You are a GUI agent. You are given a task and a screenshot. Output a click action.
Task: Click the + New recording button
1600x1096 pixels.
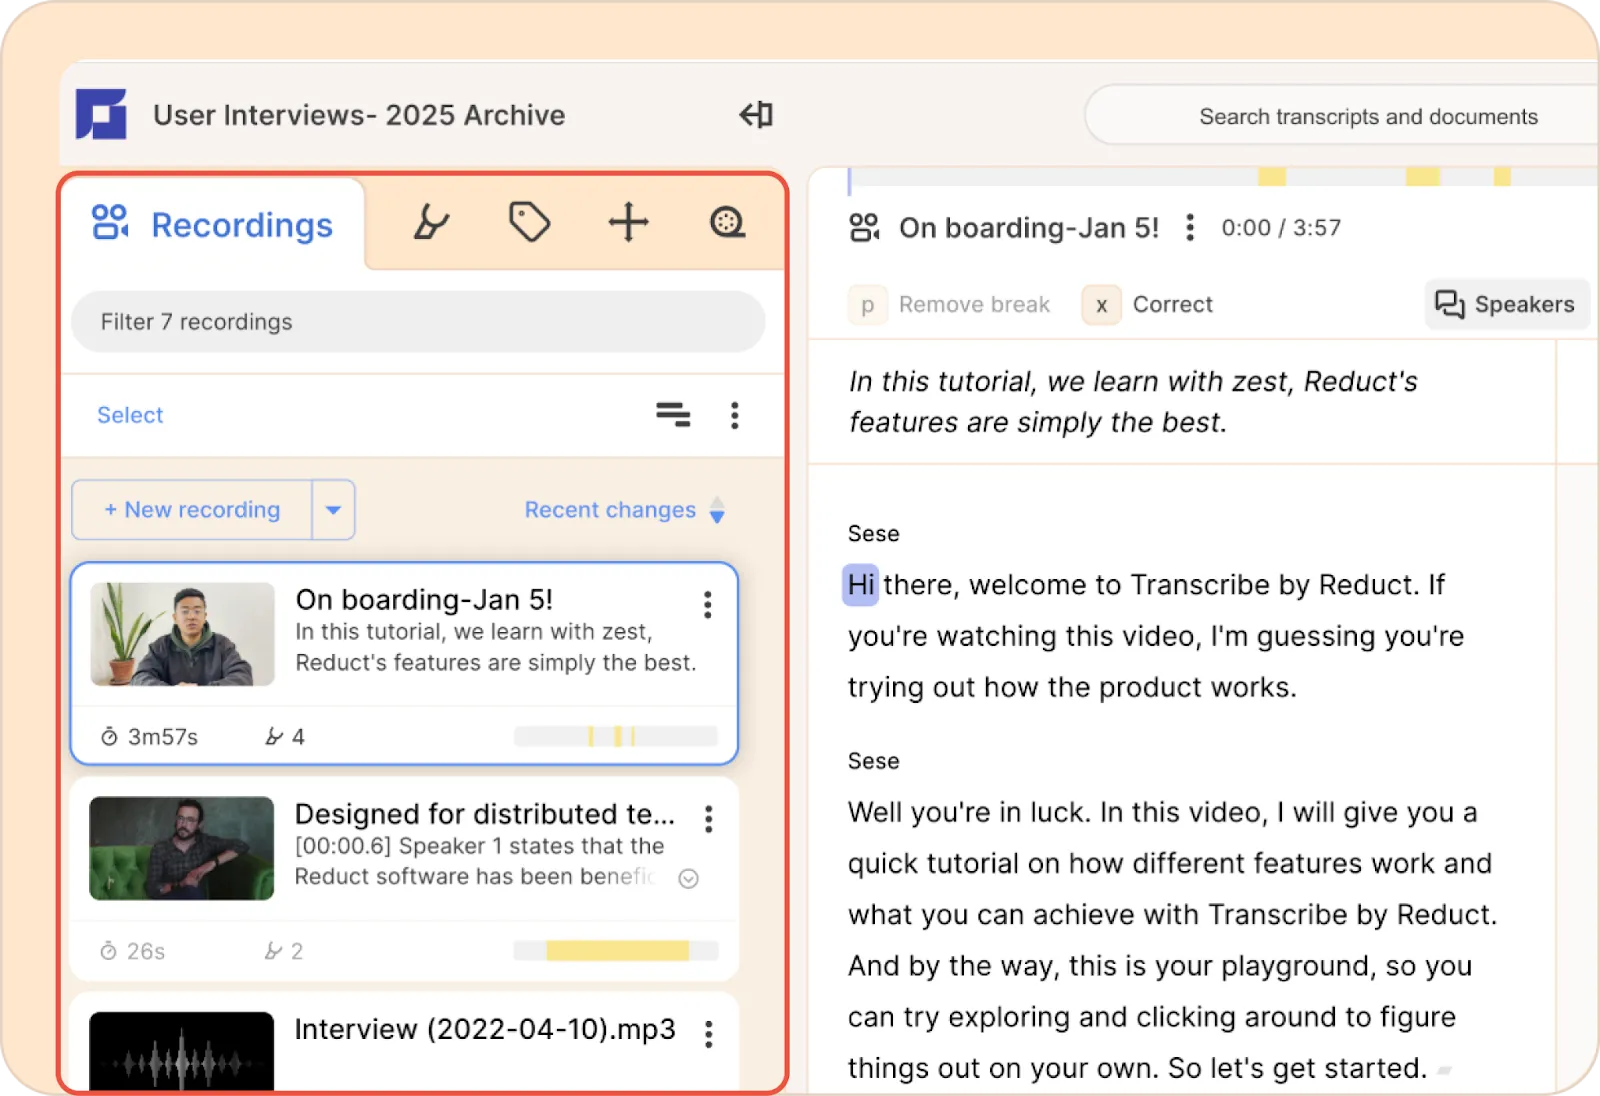[x=192, y=510]
